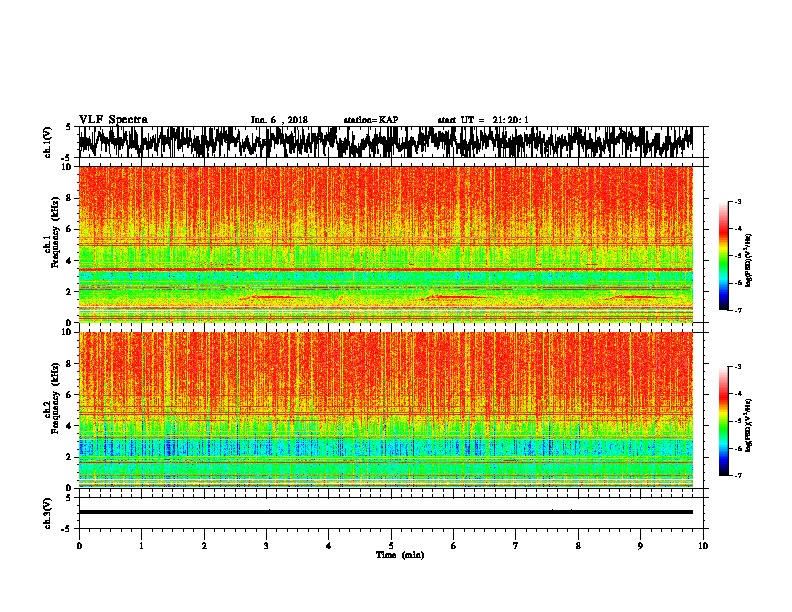This screenshot has width=792, height=612.
Task: Click the "ch.1(V)" waveform axis label
Action: (x=48, y=142)
